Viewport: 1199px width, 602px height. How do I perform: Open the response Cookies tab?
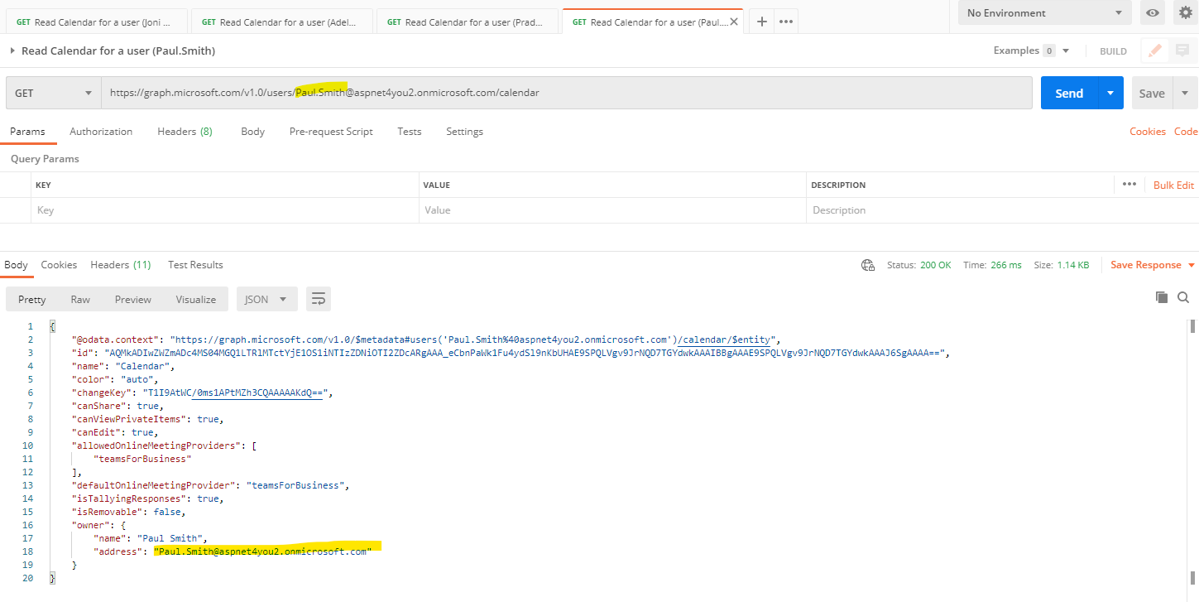(59, 265)
